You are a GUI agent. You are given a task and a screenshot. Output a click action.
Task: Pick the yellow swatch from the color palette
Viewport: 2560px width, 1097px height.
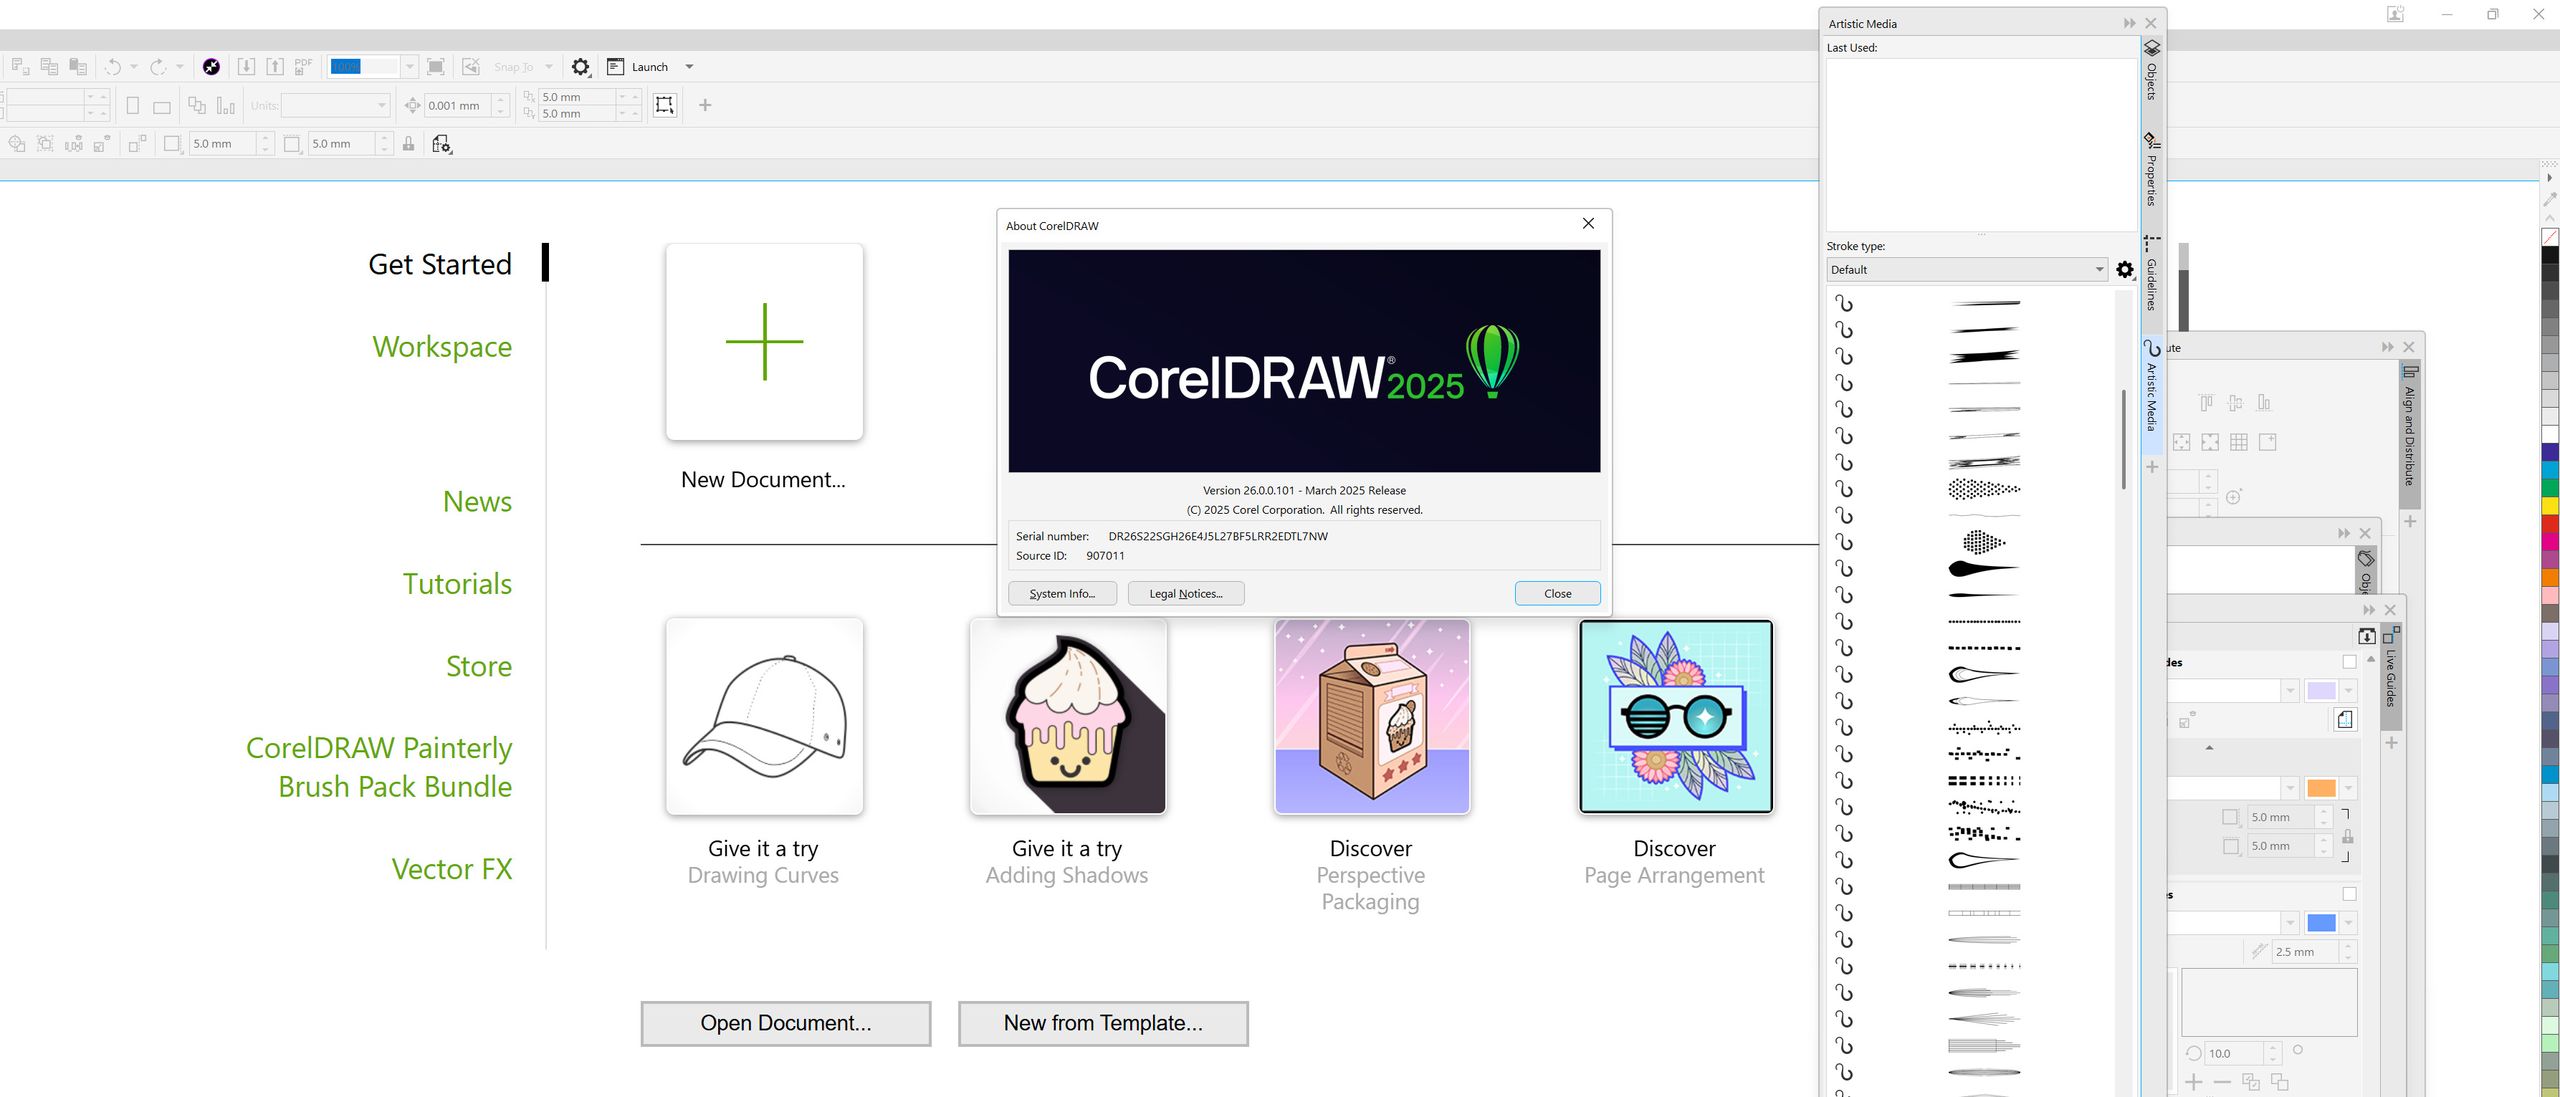pyautogui.click(x=2547, y=503)
